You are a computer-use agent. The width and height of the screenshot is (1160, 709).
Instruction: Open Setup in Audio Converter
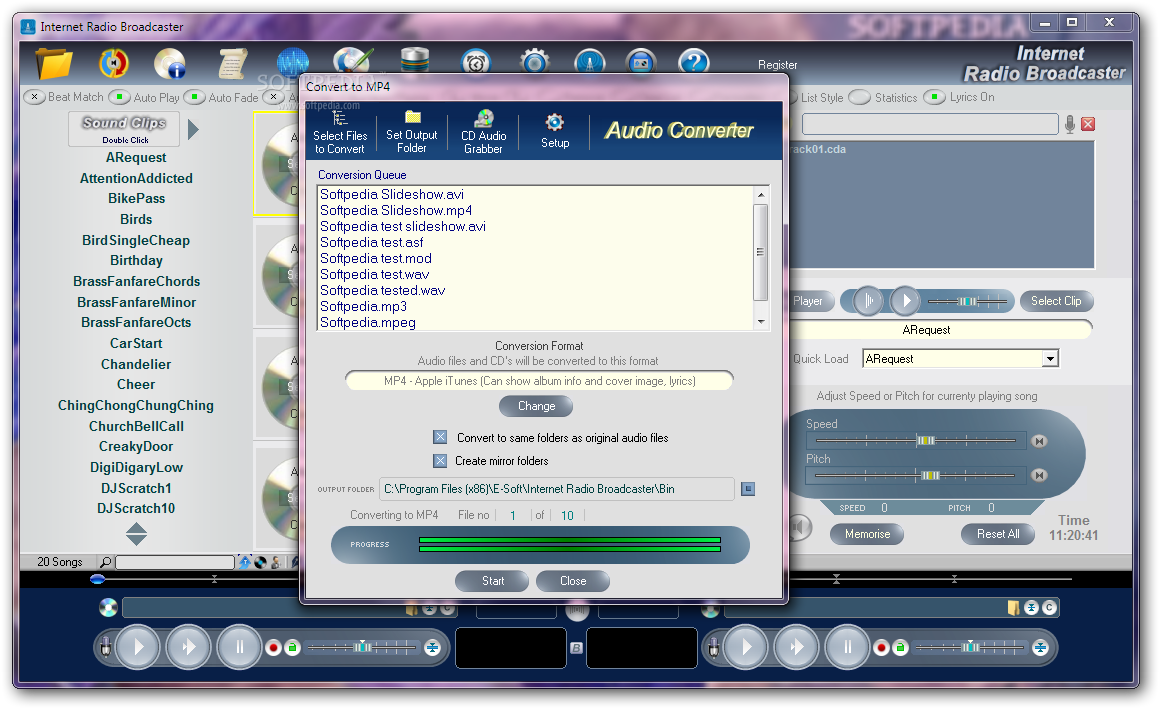[x=555, y=132]
